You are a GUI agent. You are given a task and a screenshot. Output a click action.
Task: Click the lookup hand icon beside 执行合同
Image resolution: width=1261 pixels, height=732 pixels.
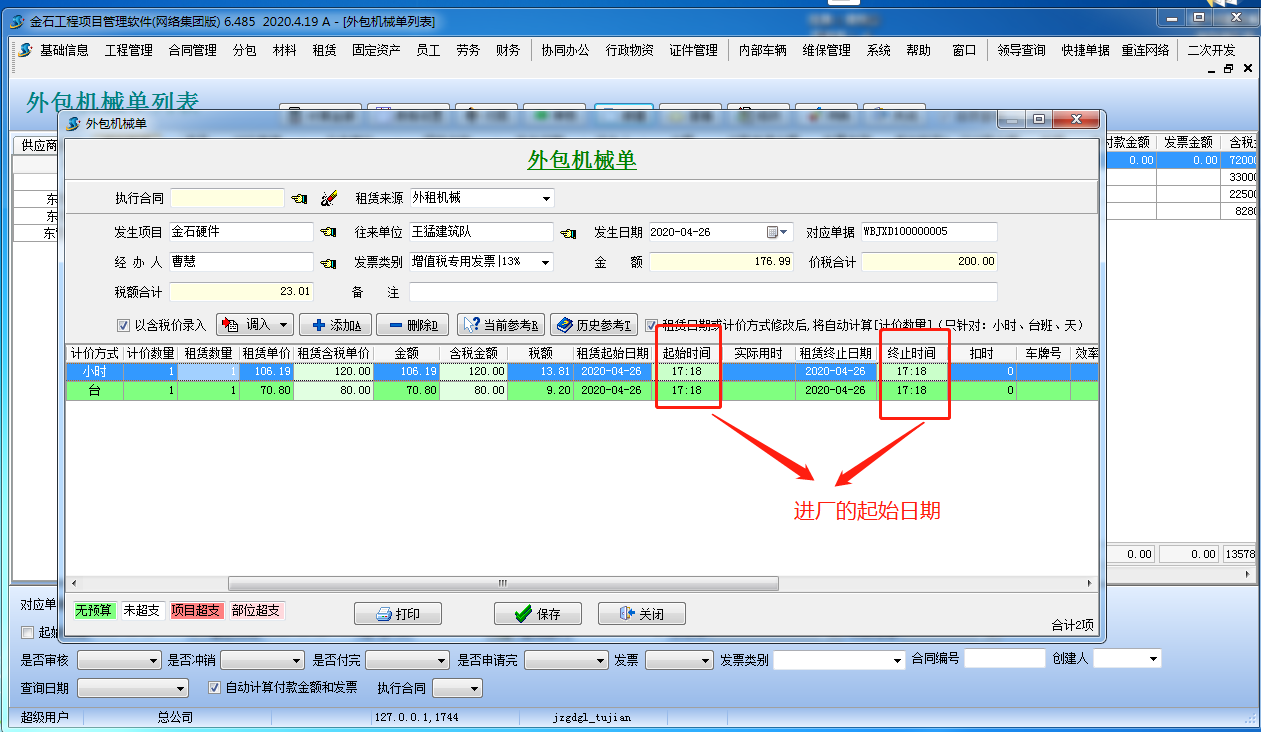coord(299,199)
